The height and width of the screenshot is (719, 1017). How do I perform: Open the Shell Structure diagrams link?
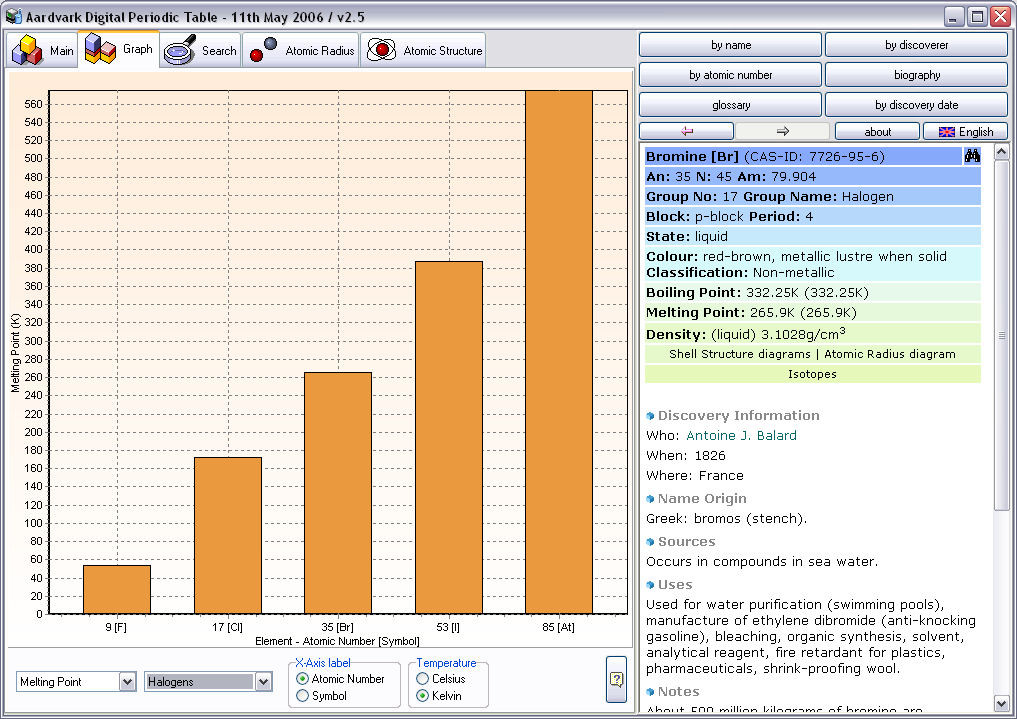(739, 354)
